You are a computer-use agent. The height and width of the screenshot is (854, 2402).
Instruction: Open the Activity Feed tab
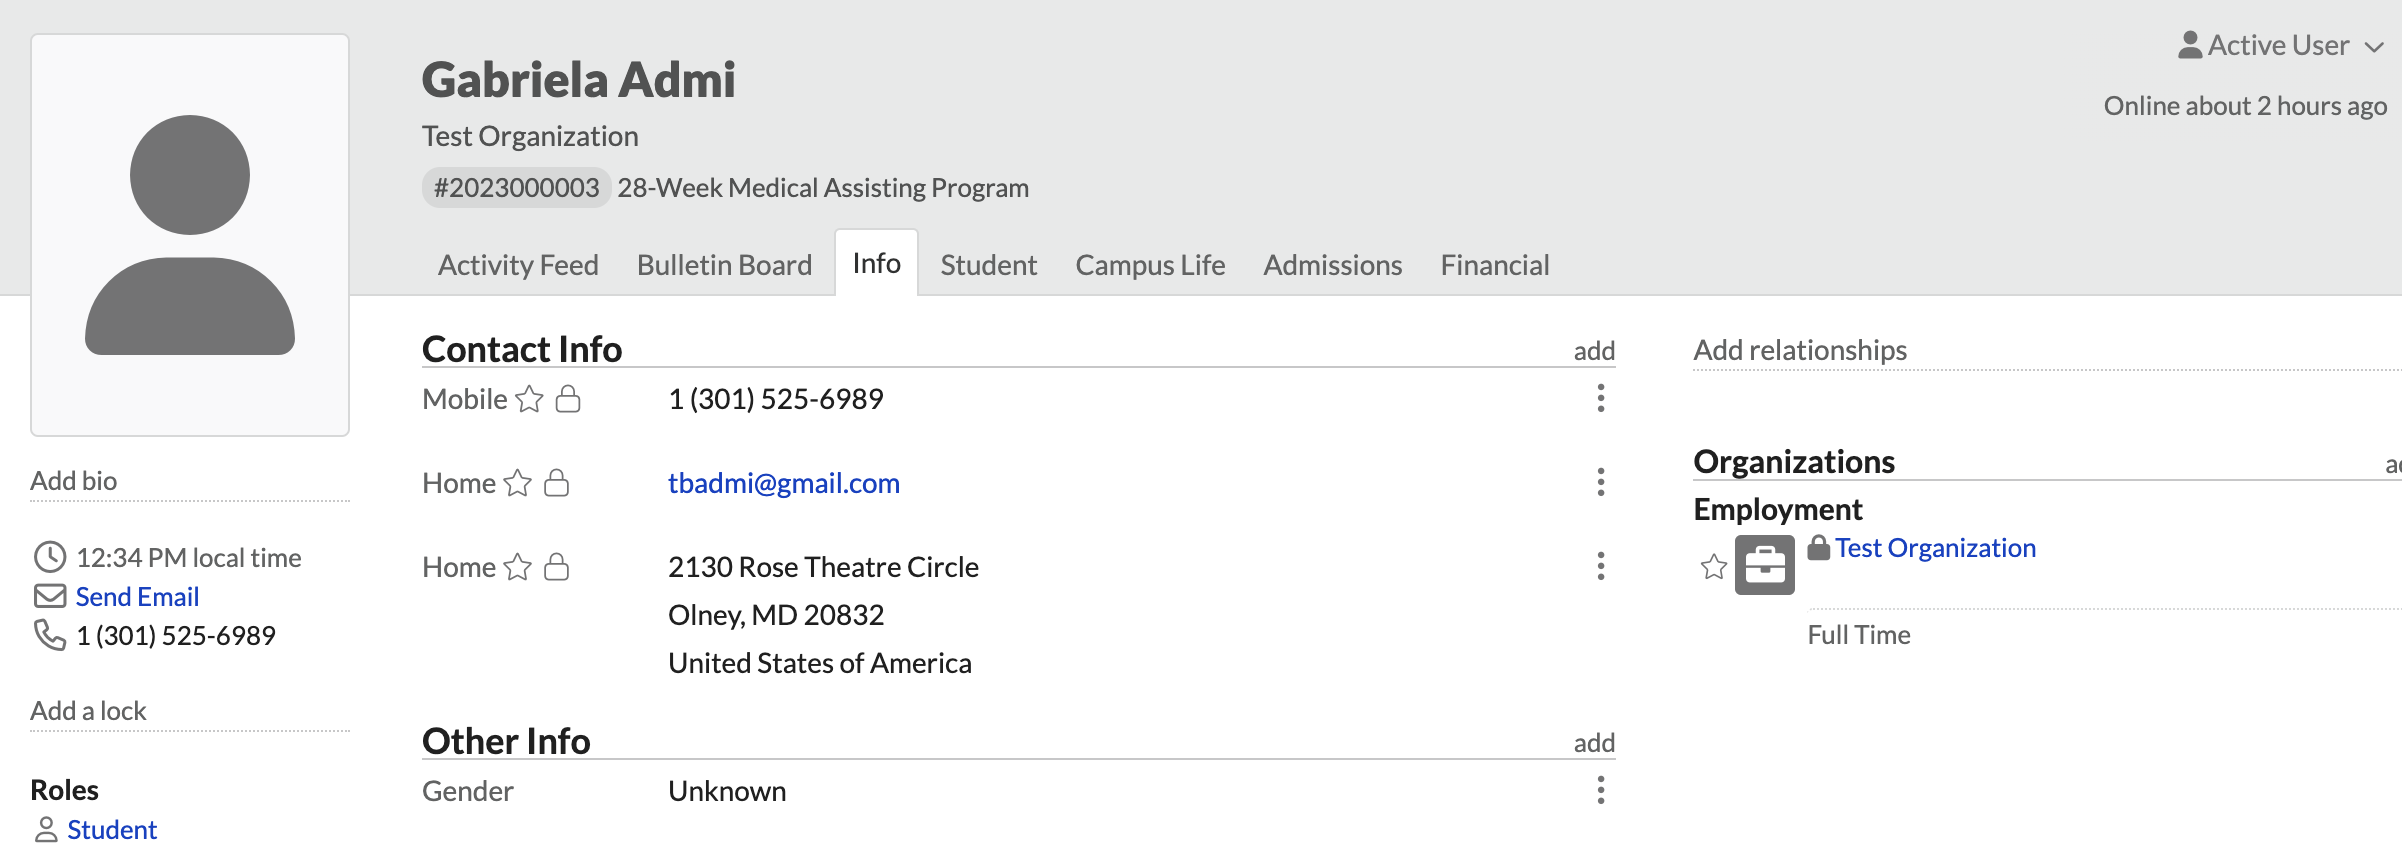tap(518, 265)
